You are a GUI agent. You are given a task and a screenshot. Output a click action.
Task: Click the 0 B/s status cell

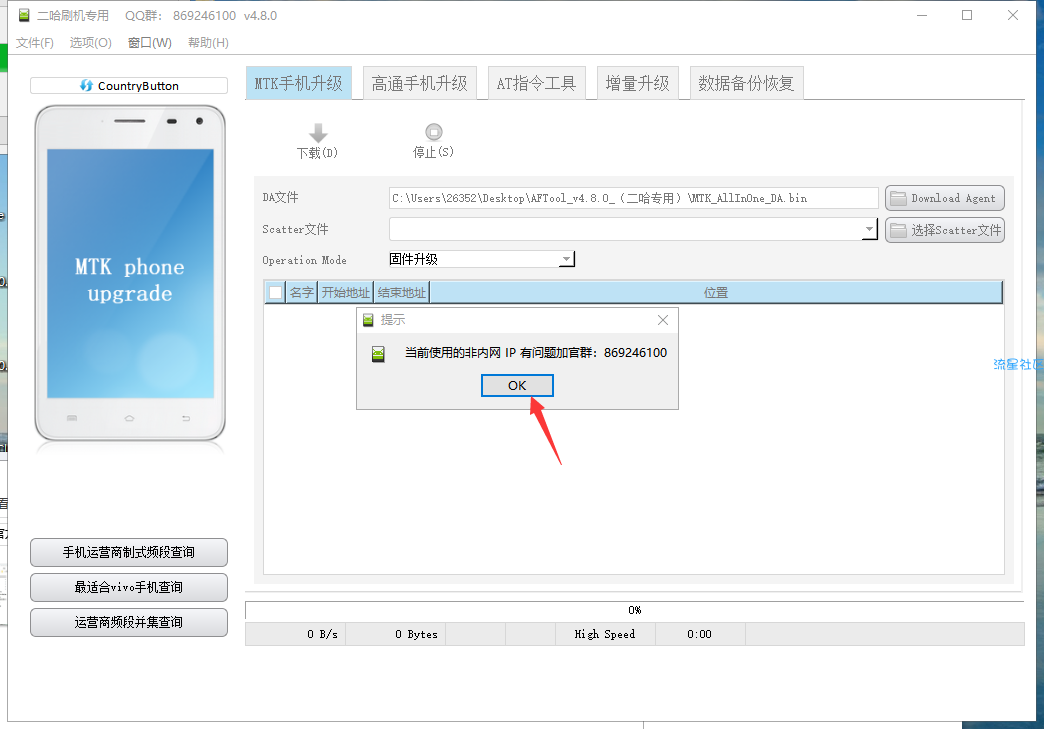(x=296, y=634)
